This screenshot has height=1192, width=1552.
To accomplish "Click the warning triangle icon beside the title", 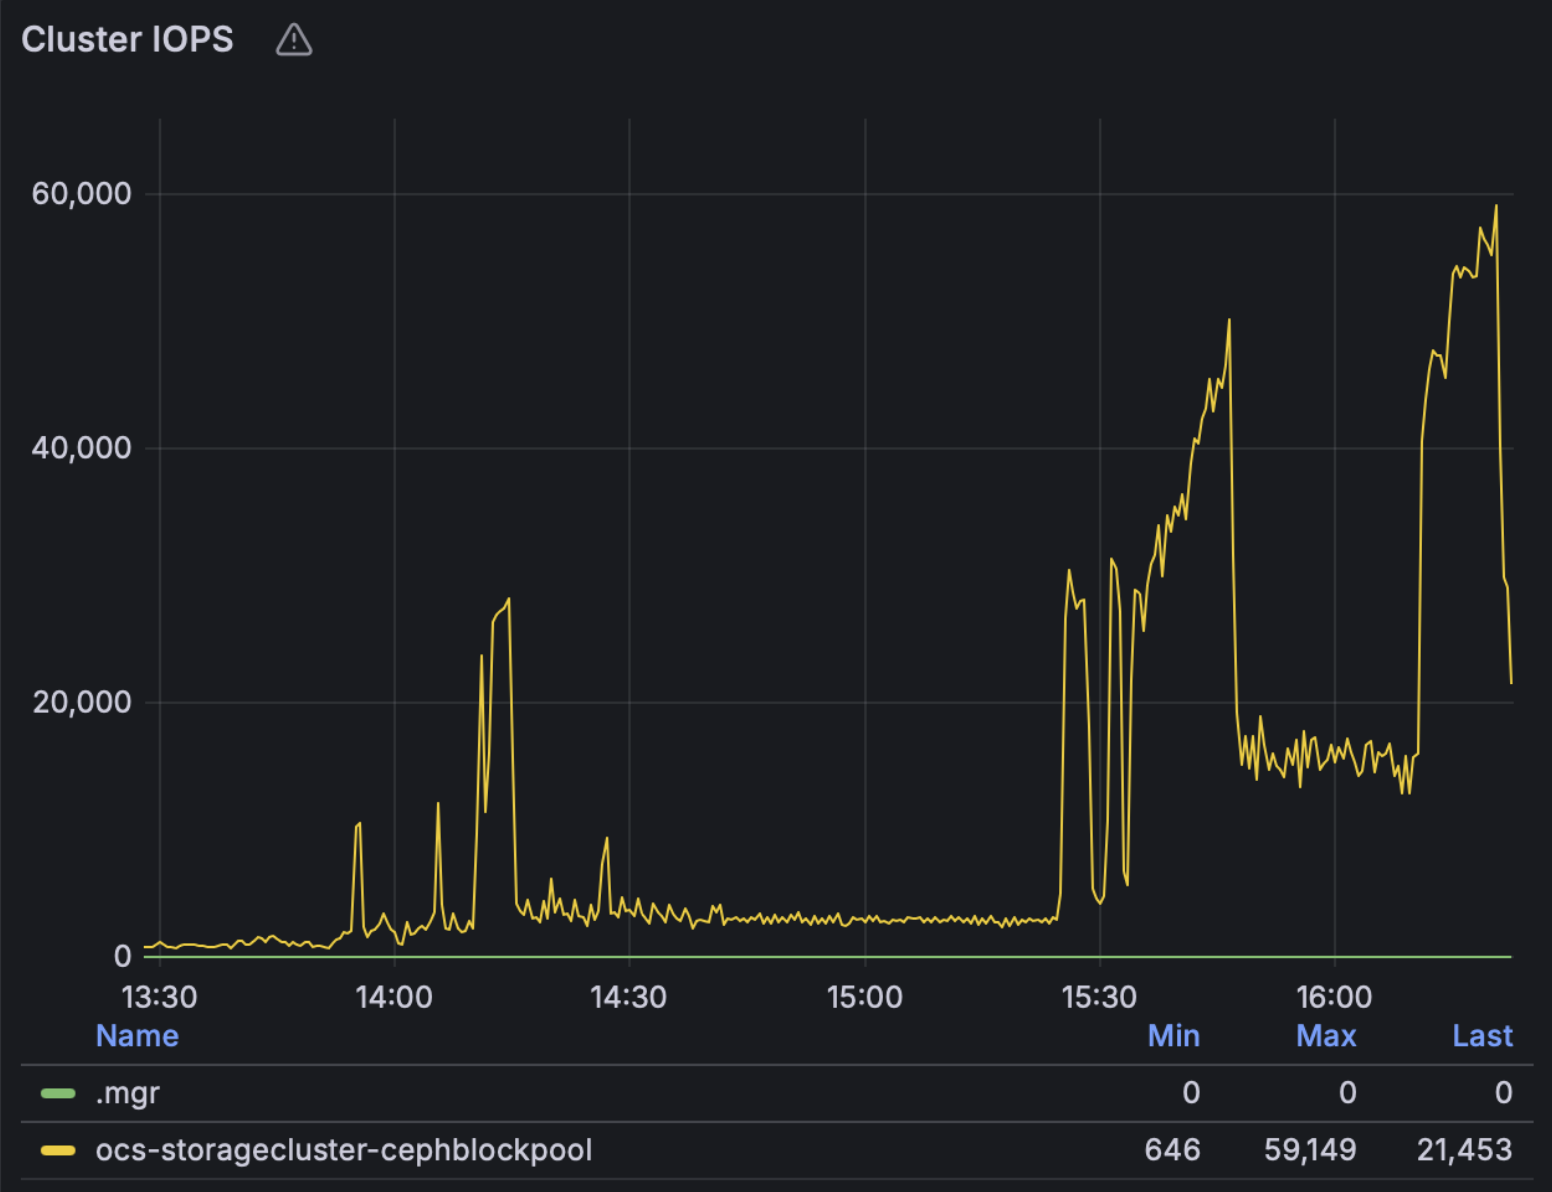I will click(294, 40).
